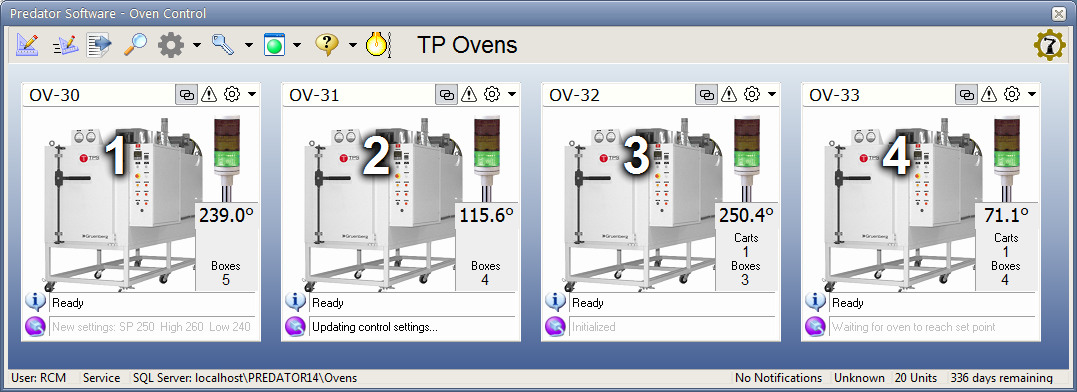Click the info icon in OV-31 panel
Screen dimensions: 1077x392
(295, 302)
